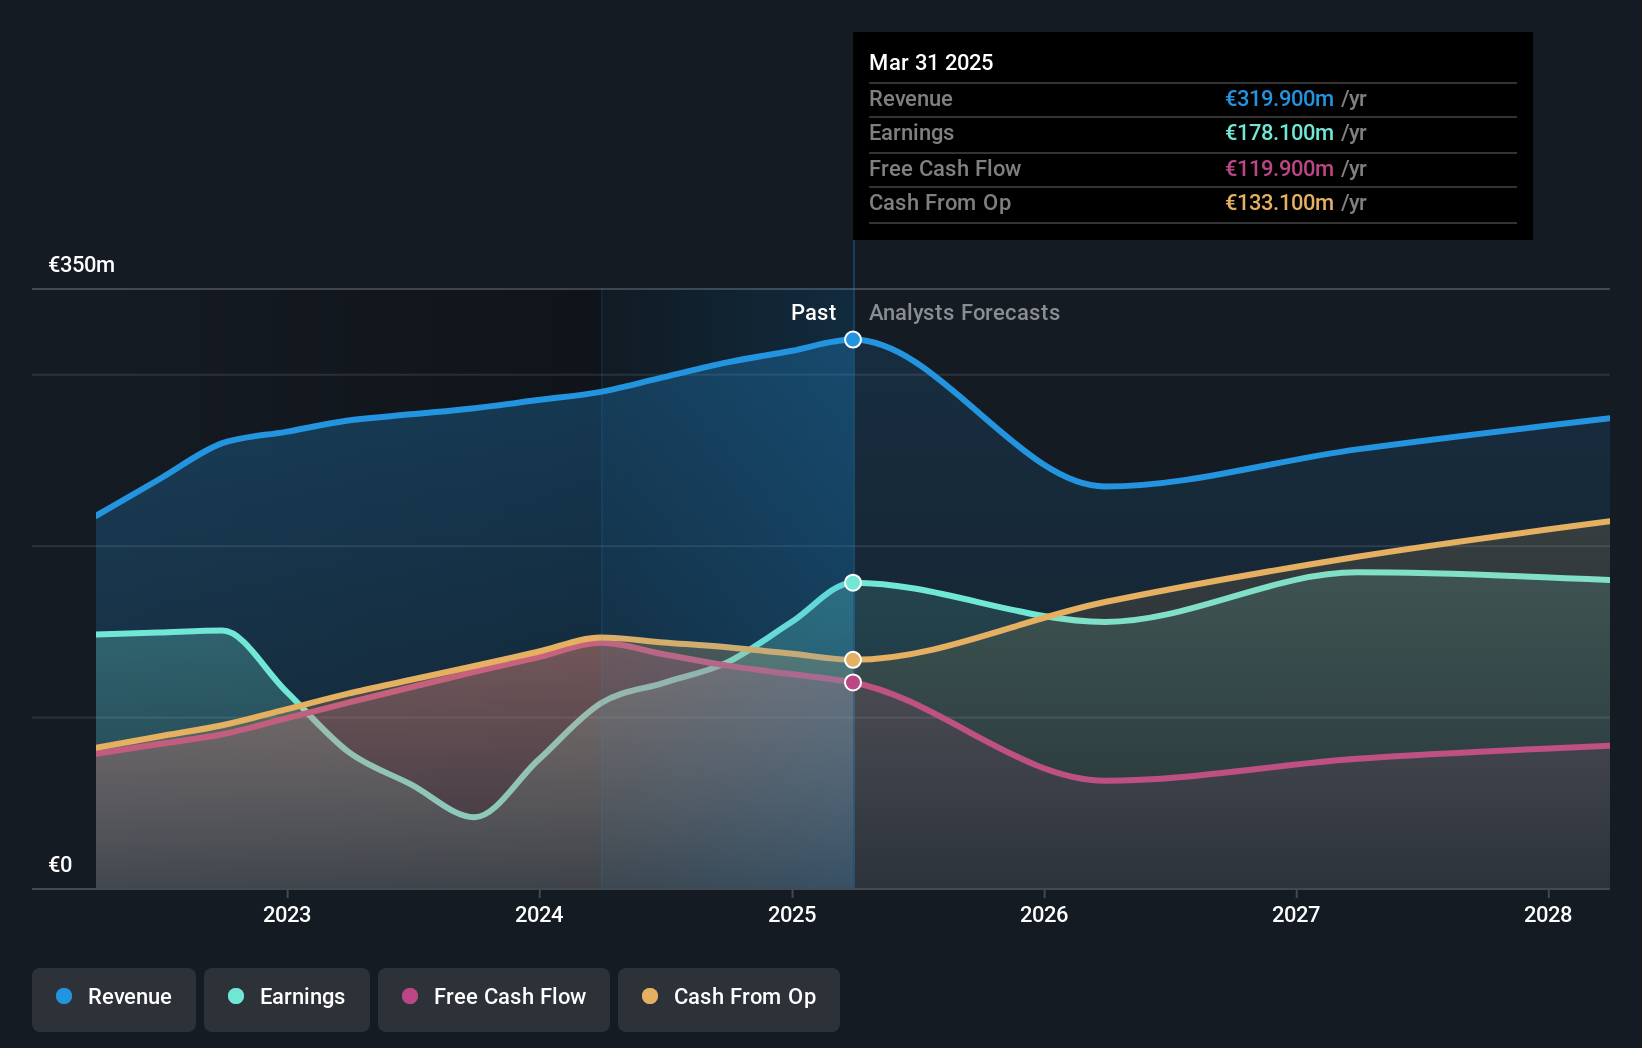1642x1048 pixels.
Task: Select the orange Cash From Op marker
Action: [852, 658]
